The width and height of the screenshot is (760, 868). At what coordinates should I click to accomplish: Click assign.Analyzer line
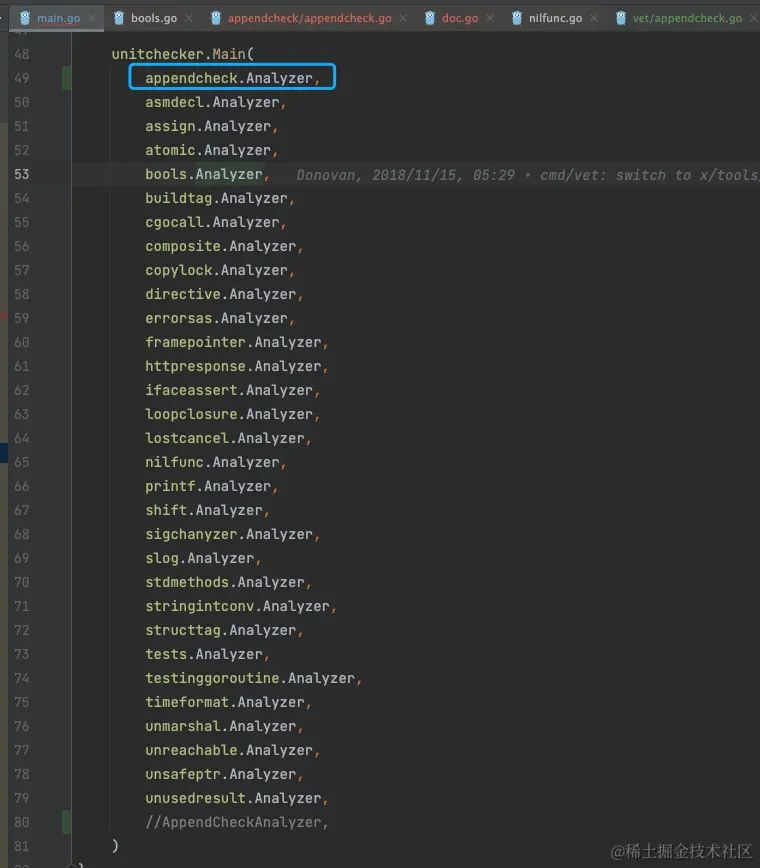[211, 126]
